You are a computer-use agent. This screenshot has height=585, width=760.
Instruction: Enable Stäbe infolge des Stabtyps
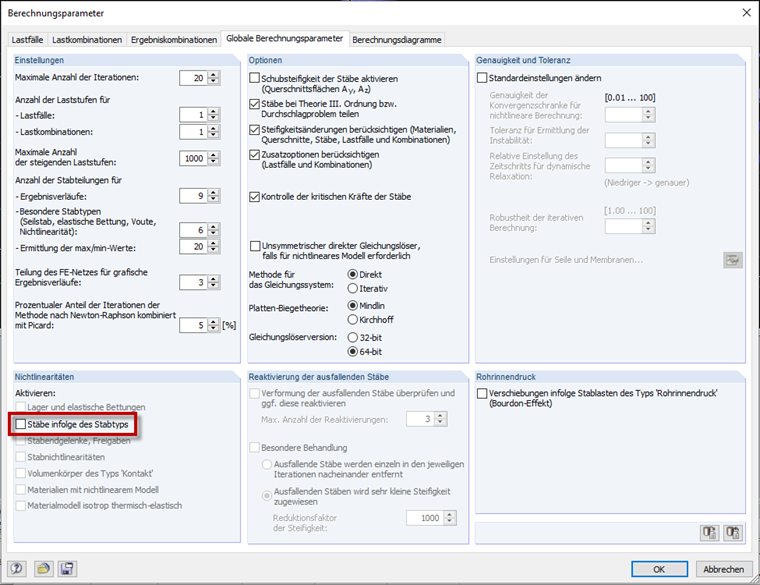[20, 424]
